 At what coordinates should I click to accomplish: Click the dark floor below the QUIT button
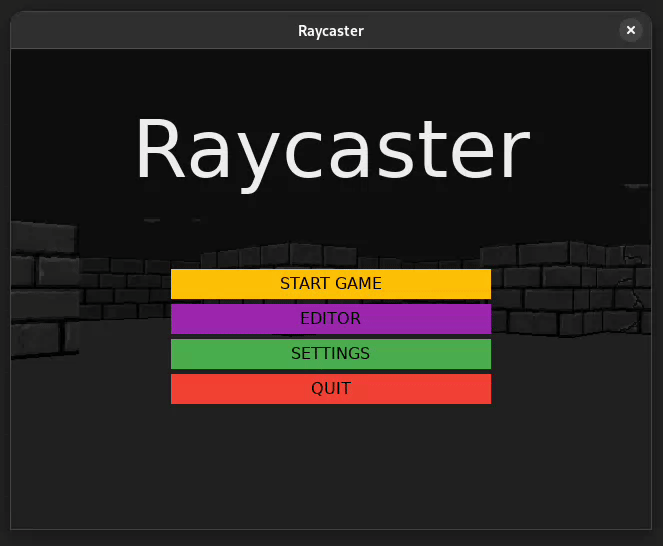point(330,460)
